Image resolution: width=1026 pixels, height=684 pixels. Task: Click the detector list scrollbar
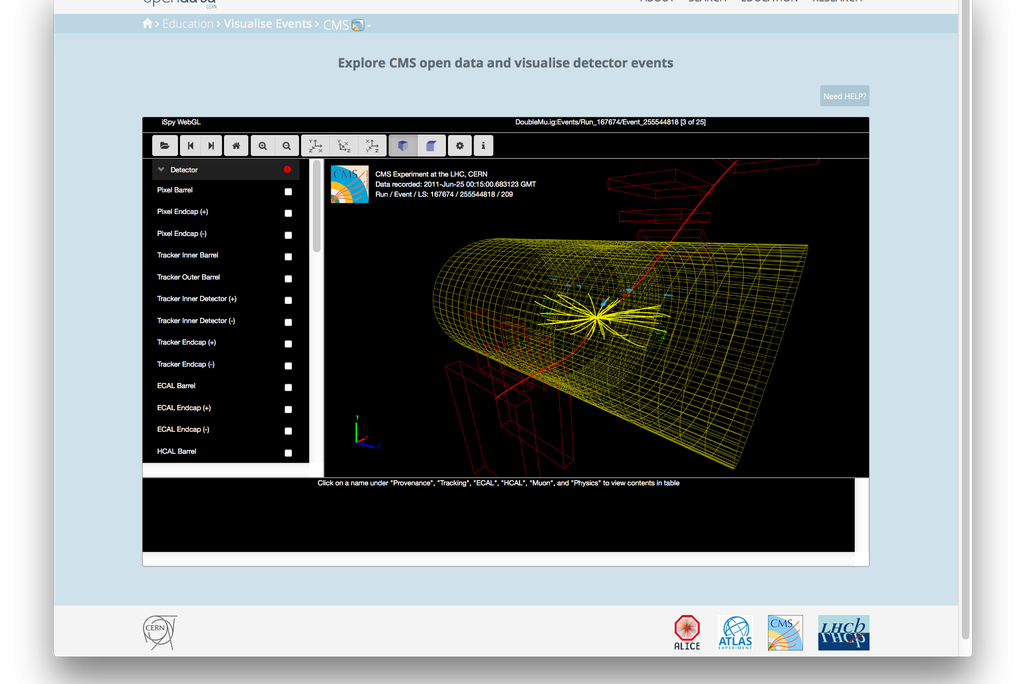[x=317, y=206]
